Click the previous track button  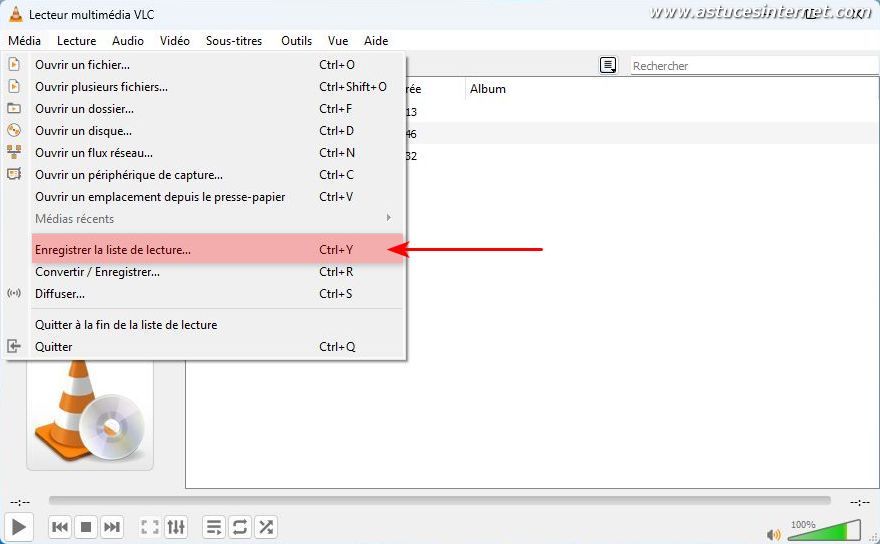[x=60, y=527]
